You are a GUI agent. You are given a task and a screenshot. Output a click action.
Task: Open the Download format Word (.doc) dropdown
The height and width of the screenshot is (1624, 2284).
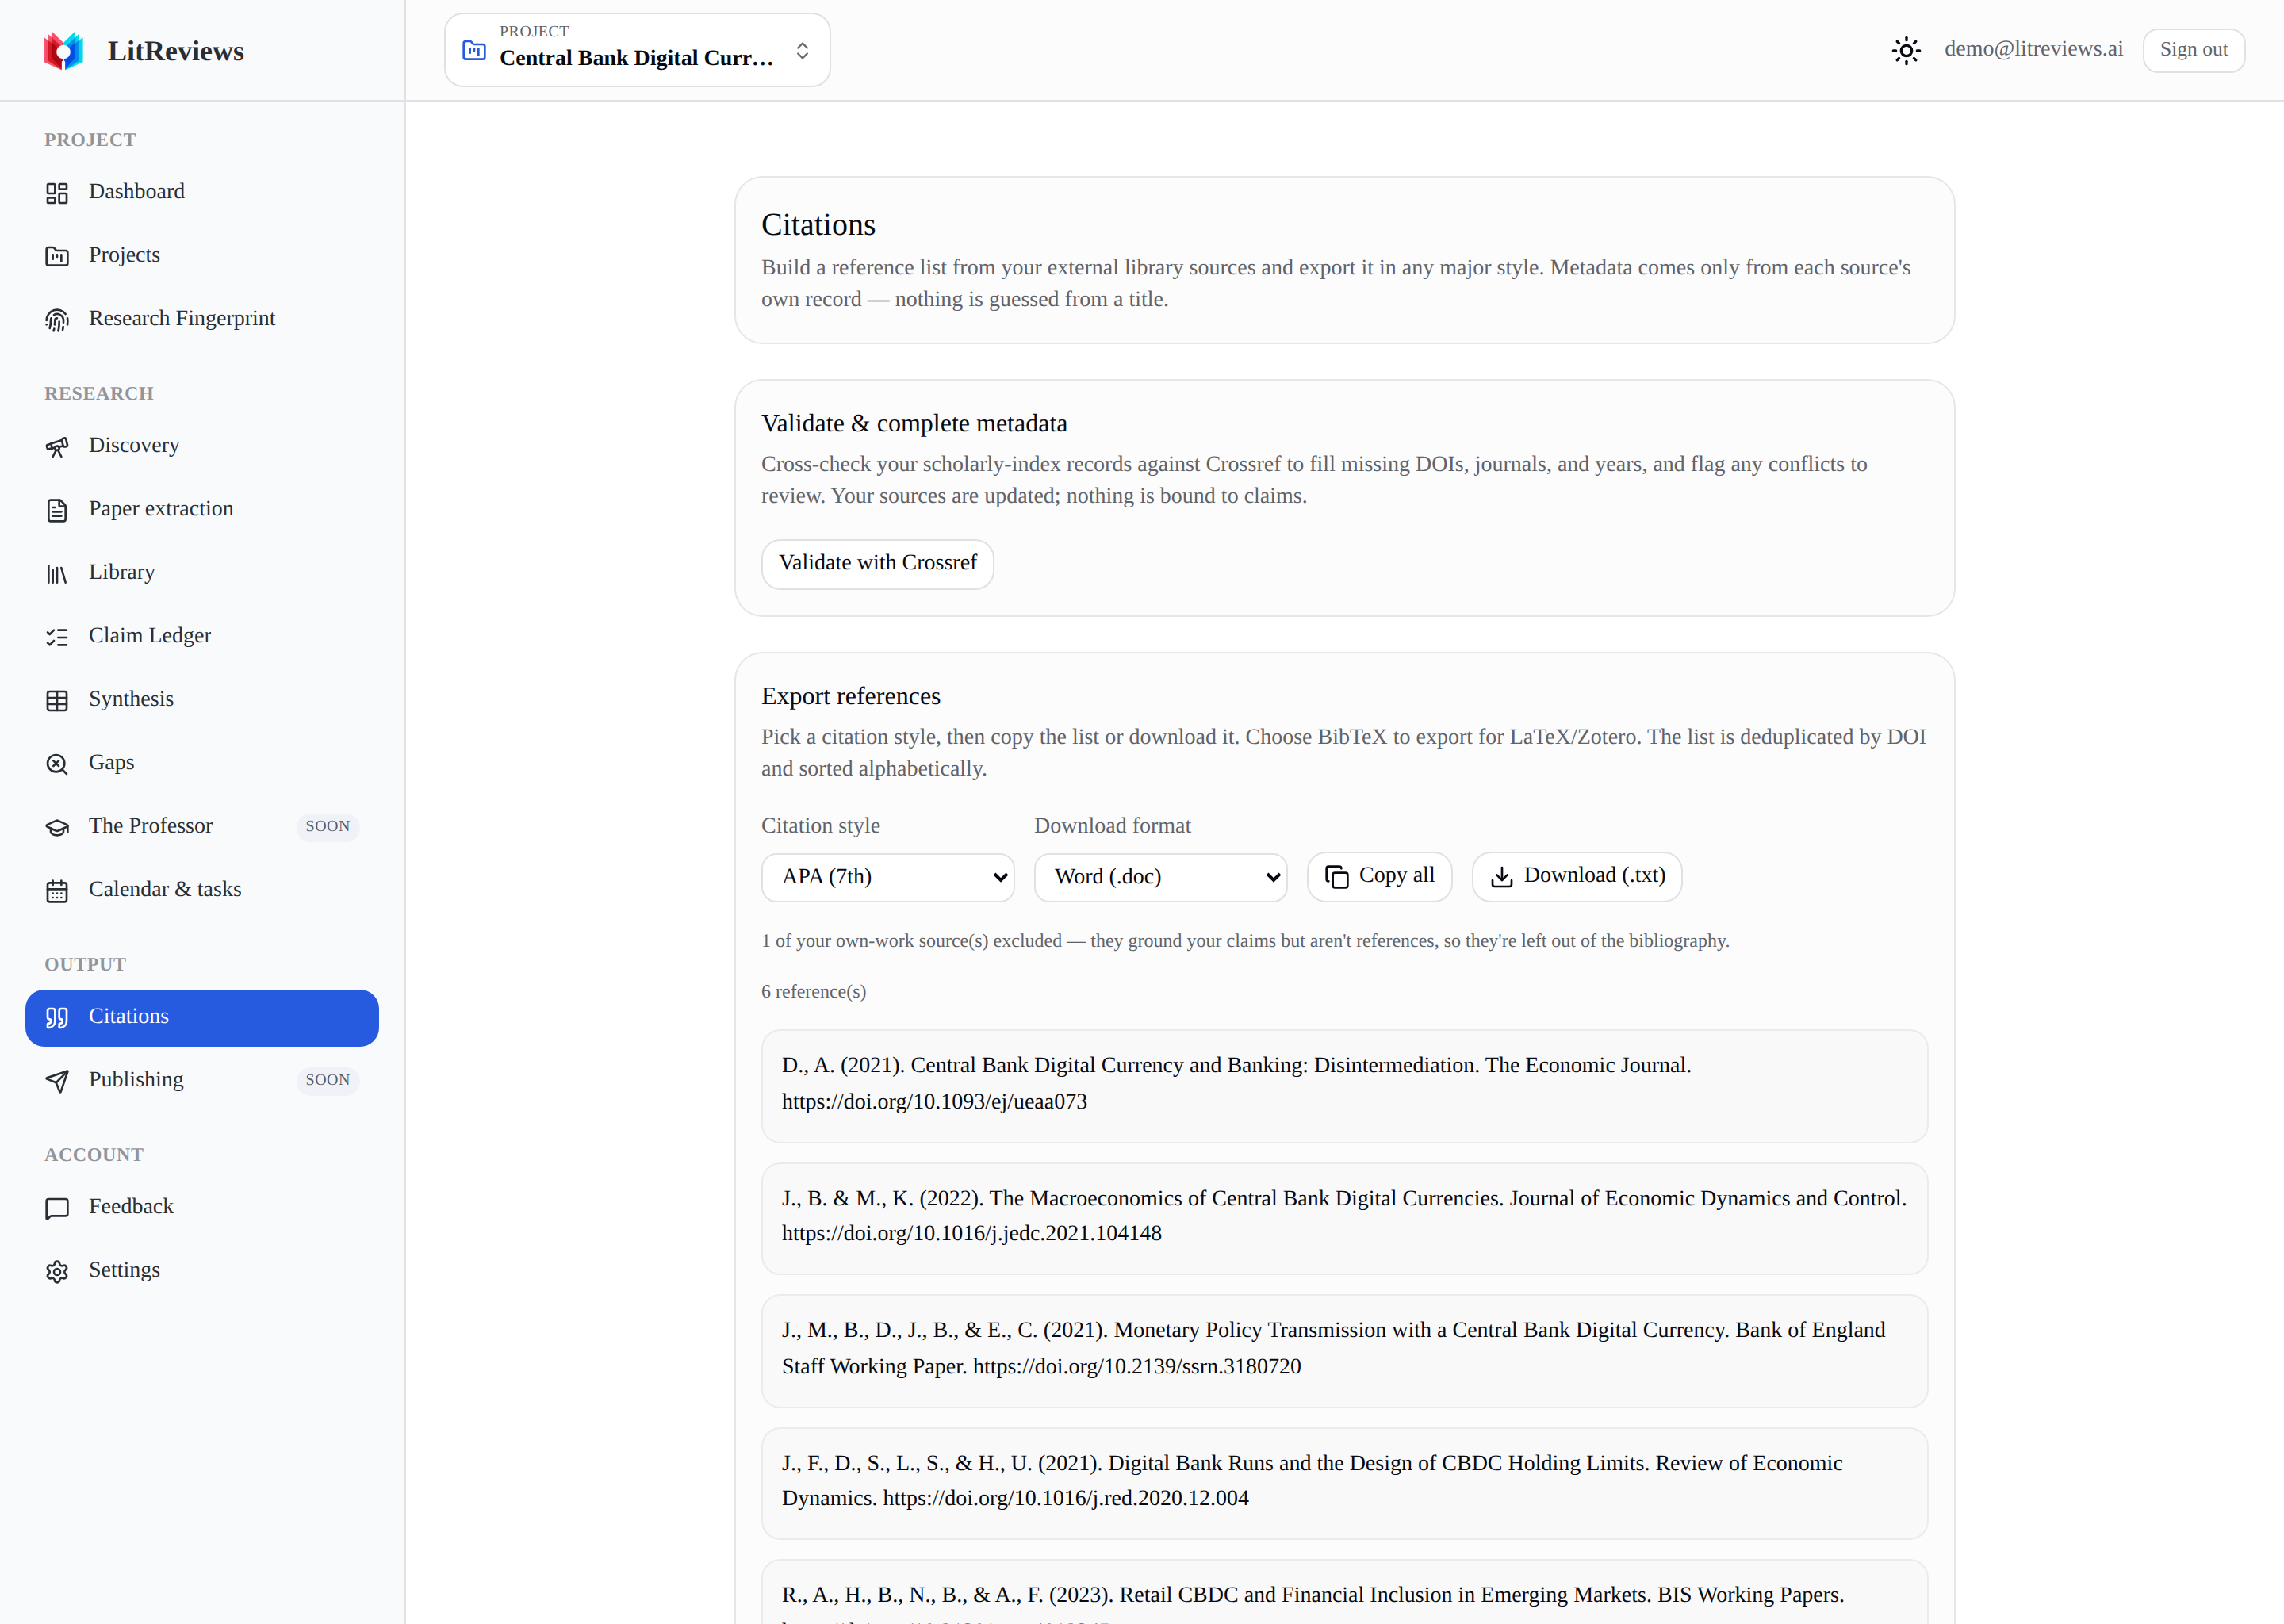click(x=1160, y=877)
